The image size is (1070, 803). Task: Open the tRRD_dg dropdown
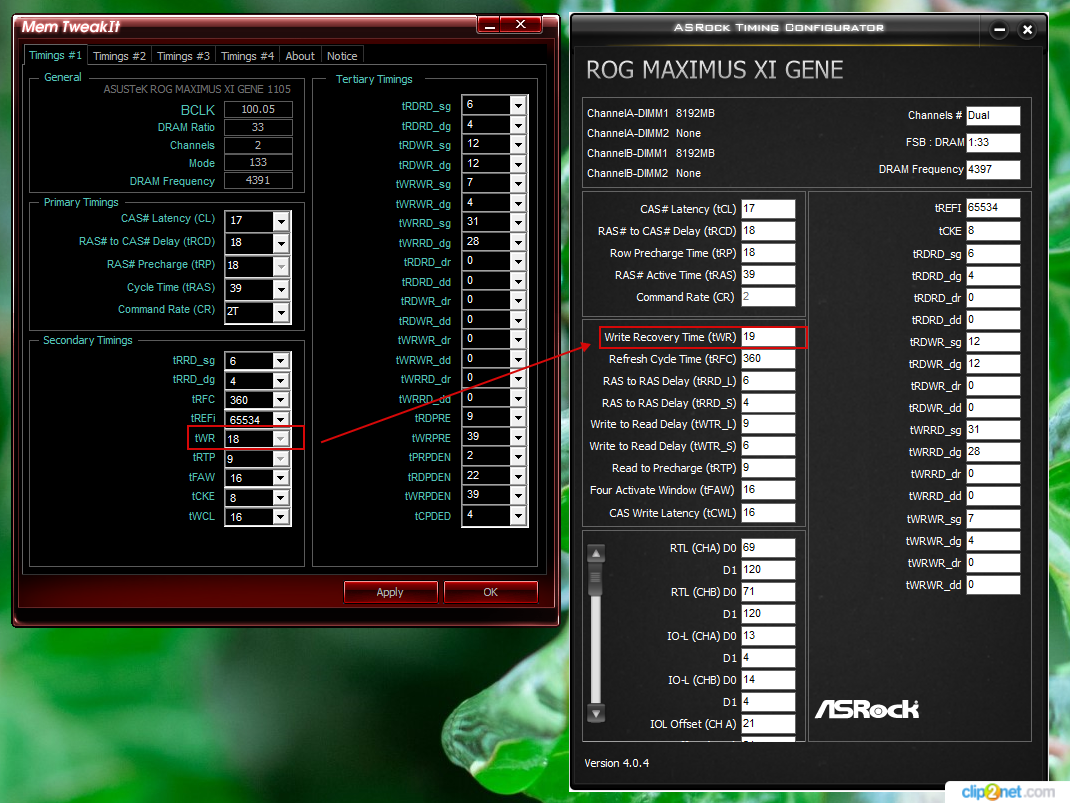coord(280,381)
